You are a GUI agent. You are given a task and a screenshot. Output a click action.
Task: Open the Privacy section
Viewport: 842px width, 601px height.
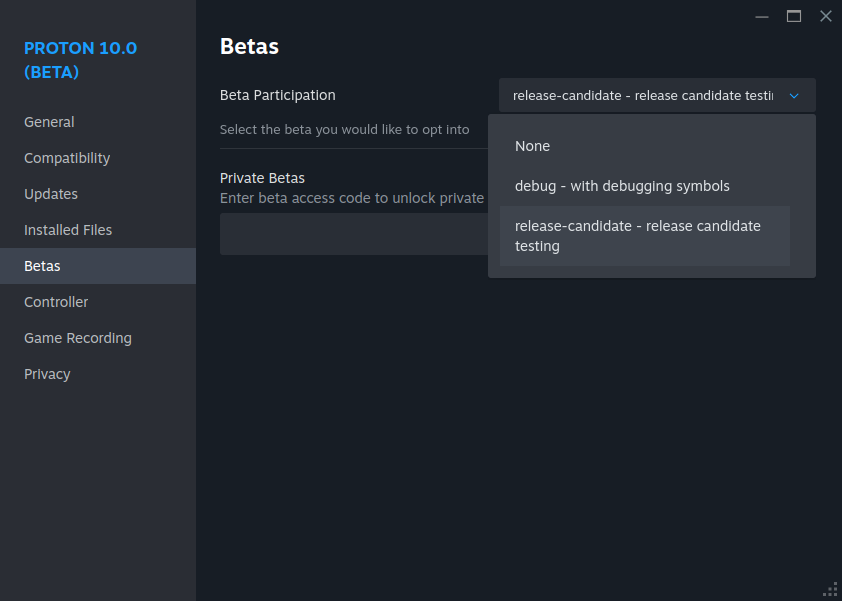click(47, 374)
